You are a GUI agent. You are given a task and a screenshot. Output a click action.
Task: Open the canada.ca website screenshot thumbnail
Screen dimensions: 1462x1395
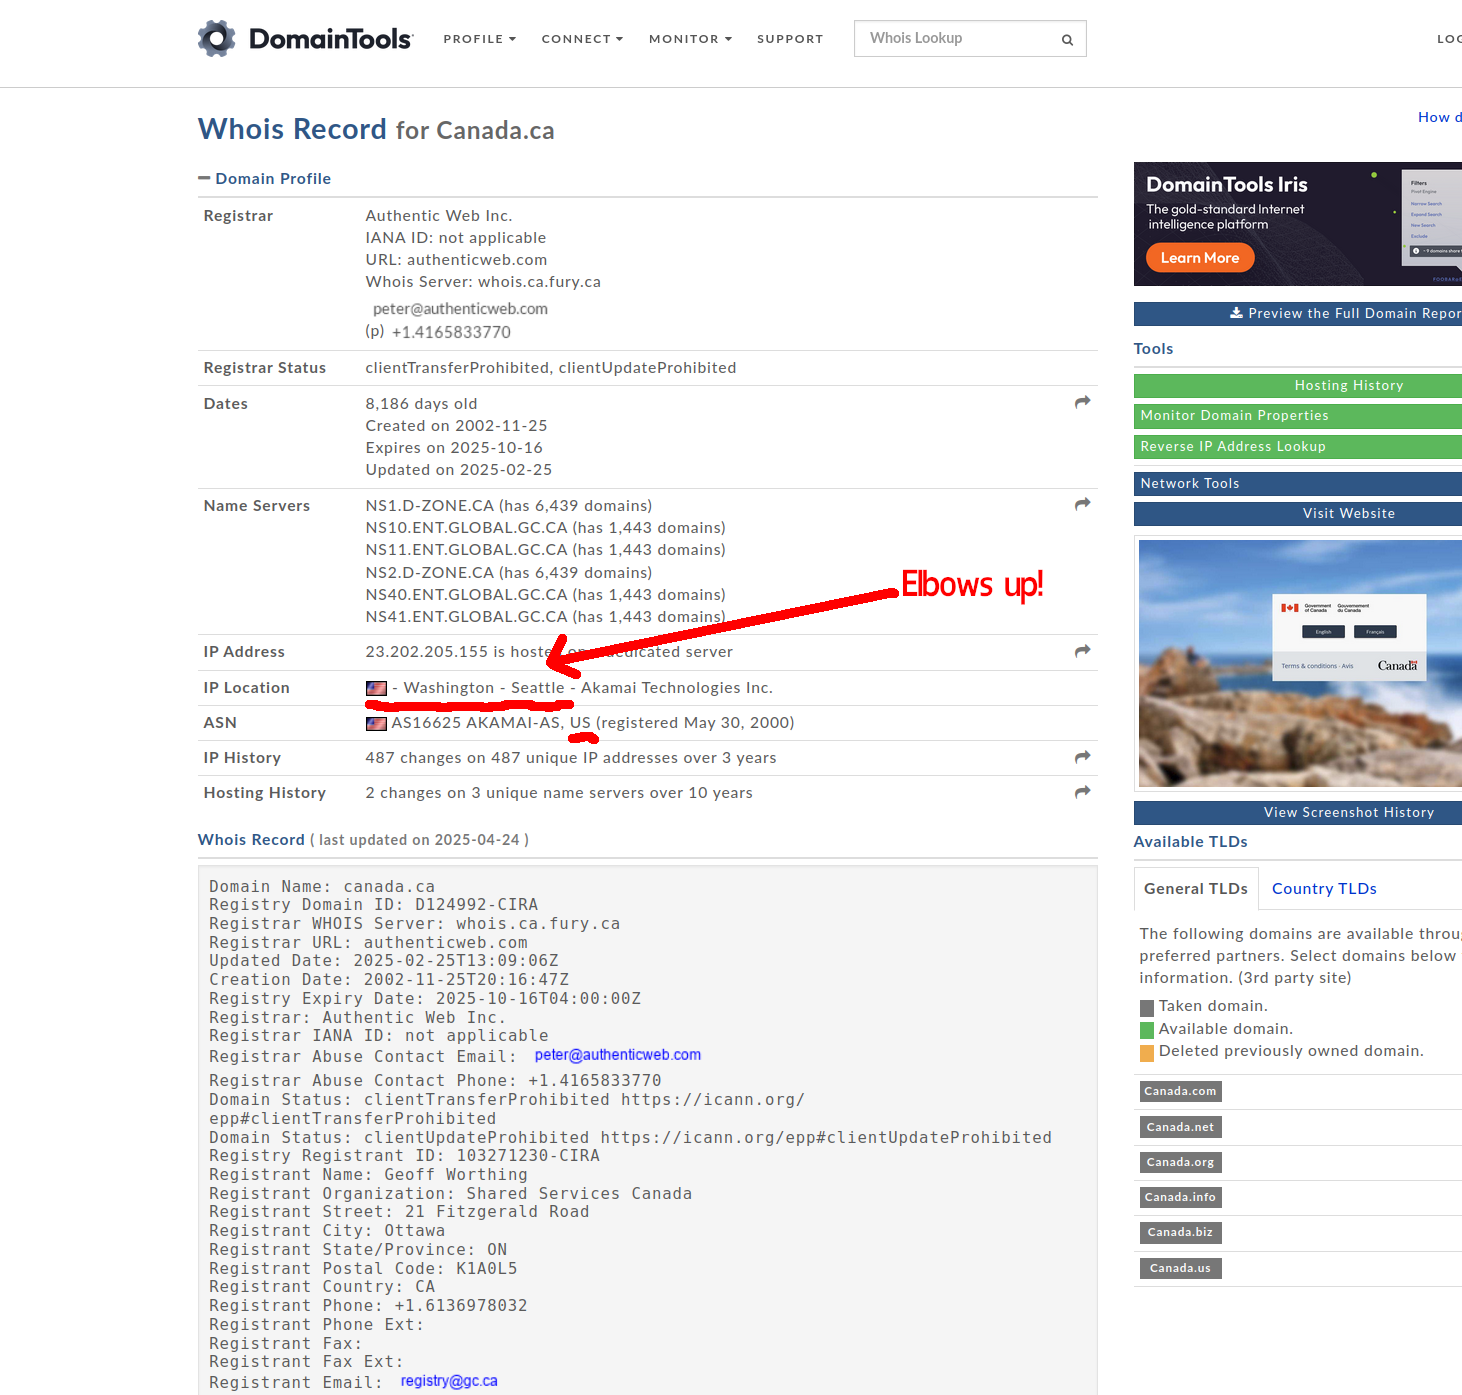[1300, 664]
